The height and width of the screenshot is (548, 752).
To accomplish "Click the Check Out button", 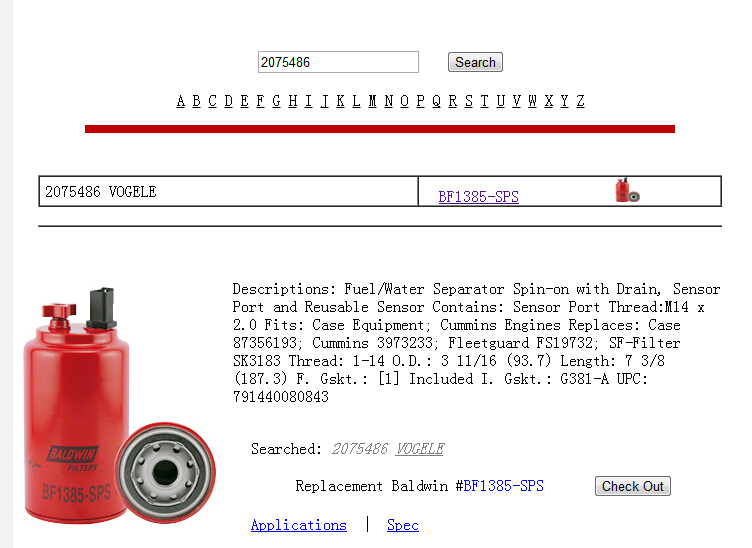I will [633, 486].
